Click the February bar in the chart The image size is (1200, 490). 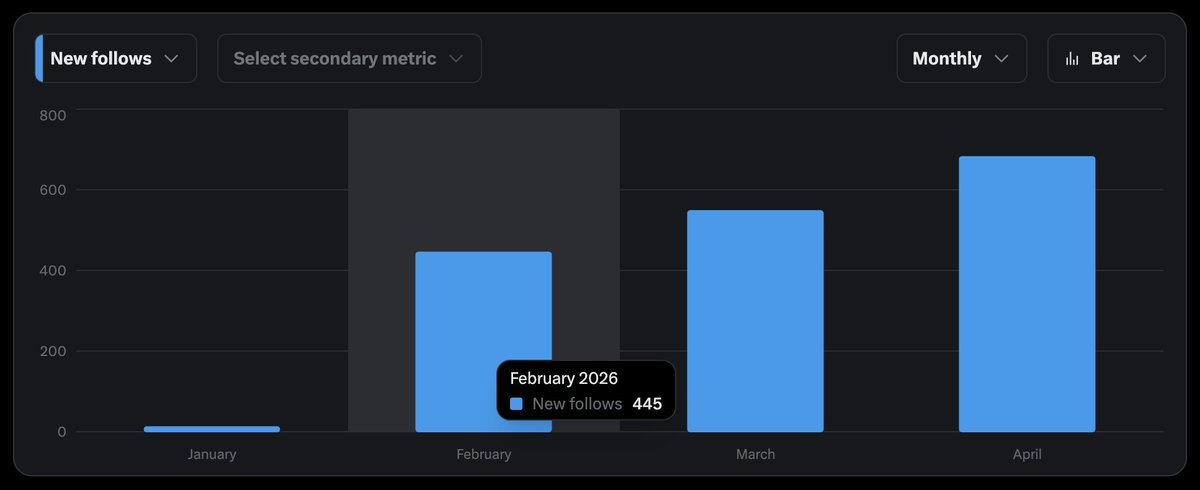(x=484, y=342)
